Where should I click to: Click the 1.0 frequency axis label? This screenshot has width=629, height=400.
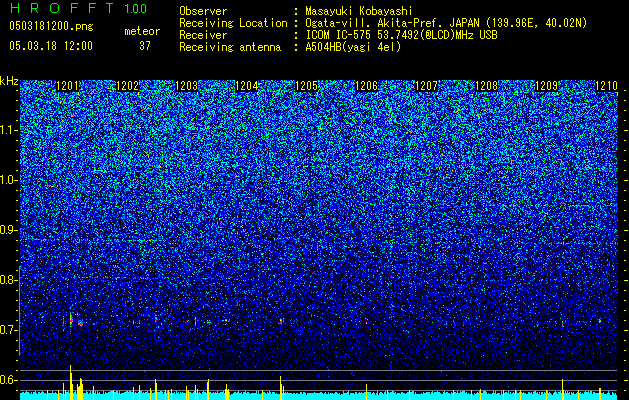tap(8, 180)
